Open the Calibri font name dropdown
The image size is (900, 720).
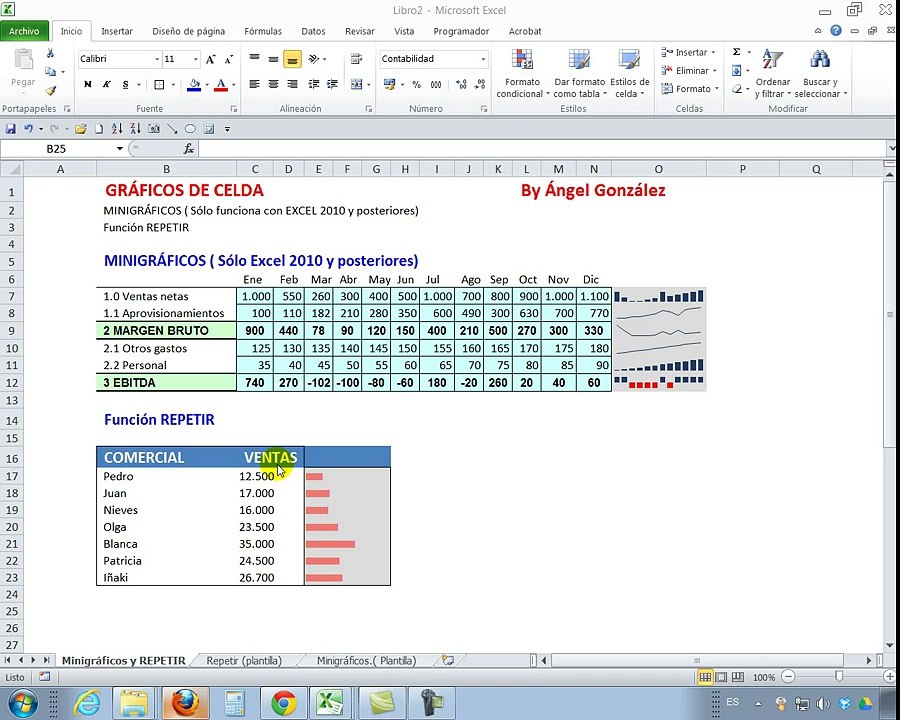pos(157,59)
